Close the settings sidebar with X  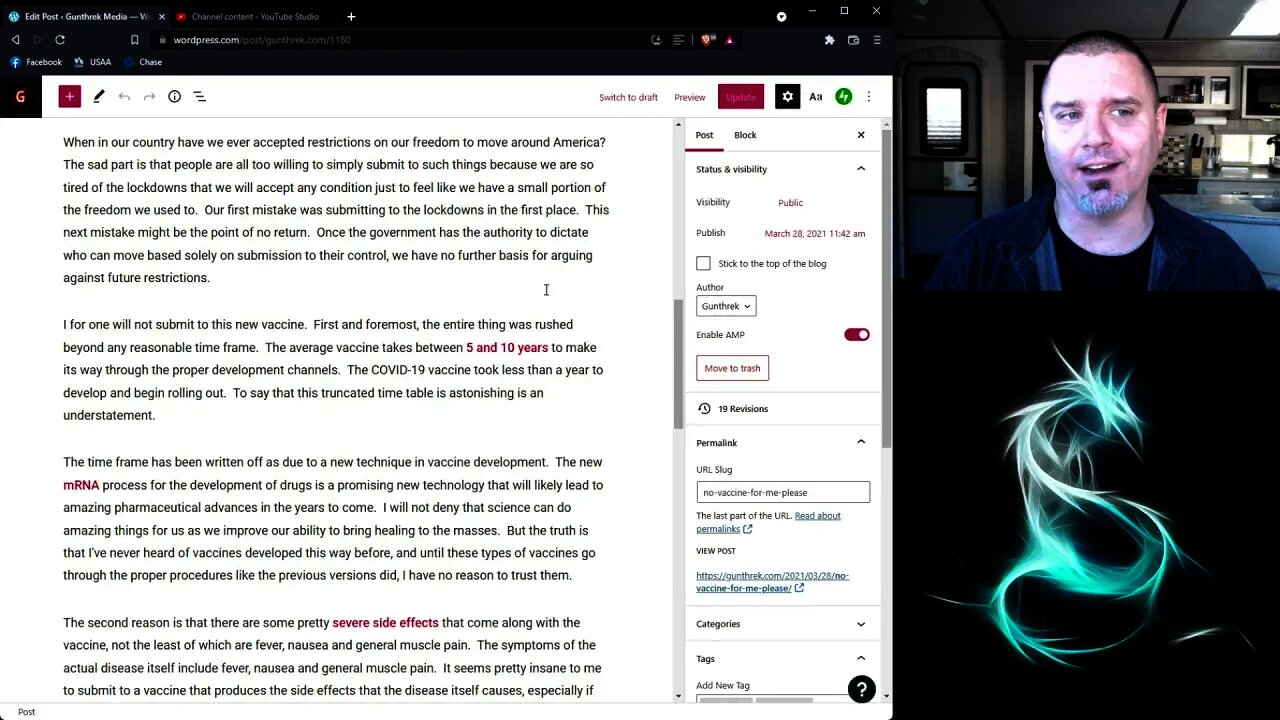861,135
